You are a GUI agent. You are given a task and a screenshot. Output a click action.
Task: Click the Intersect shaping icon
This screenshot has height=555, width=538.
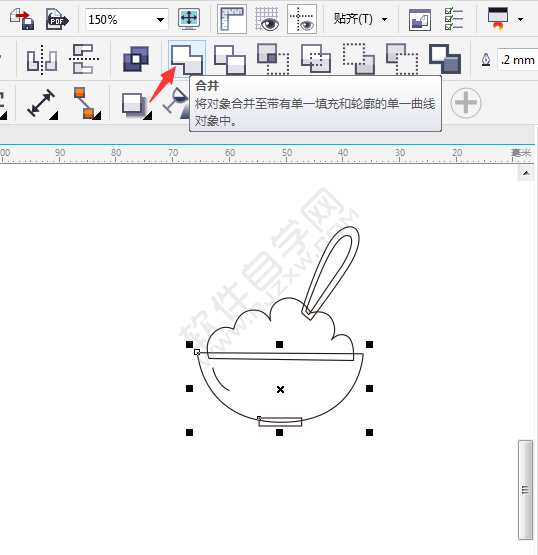tap(273, 59)
